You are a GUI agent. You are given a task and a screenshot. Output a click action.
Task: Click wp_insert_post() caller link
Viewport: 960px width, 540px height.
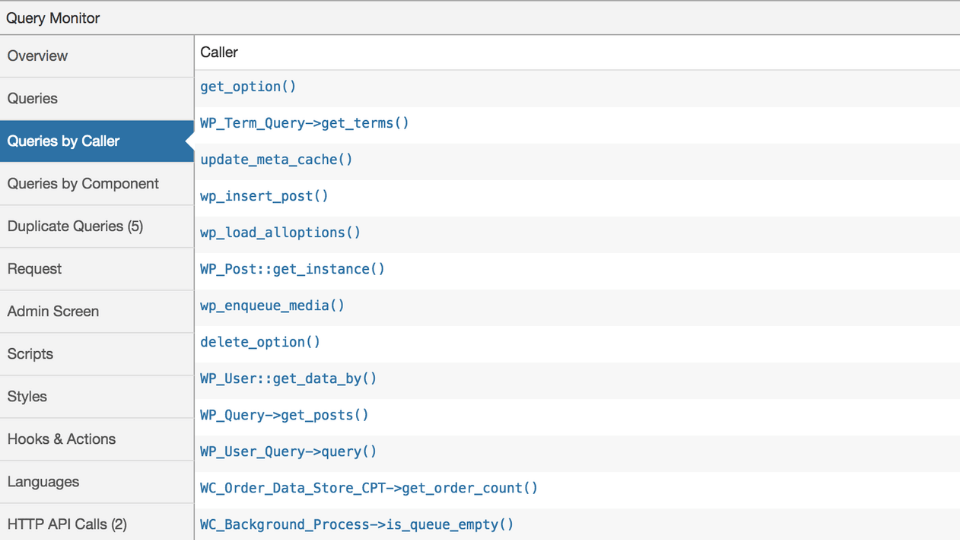tap(264, 196)
